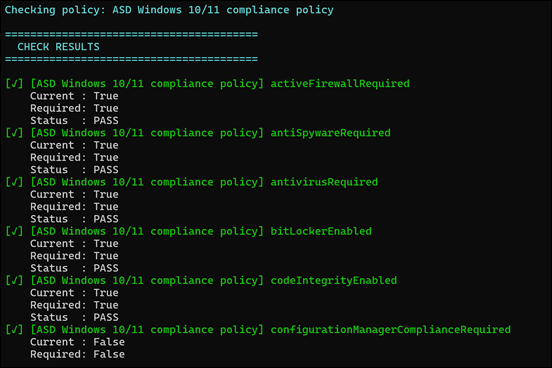Click 'Current : True' under activeFirewallRequired
The width and height of the screenshot is (552, 368).
pos(74,96)
